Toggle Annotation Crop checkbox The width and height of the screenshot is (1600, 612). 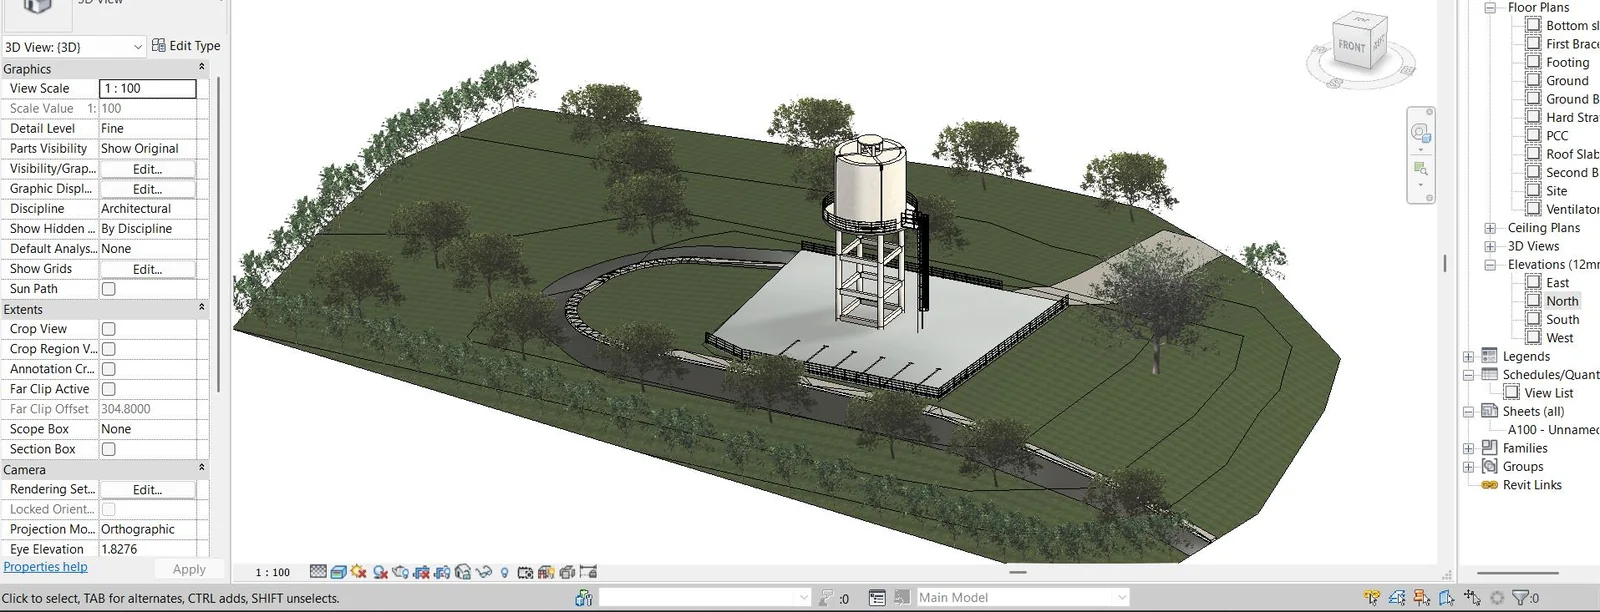pyautogui.click(x=109, y=369)
